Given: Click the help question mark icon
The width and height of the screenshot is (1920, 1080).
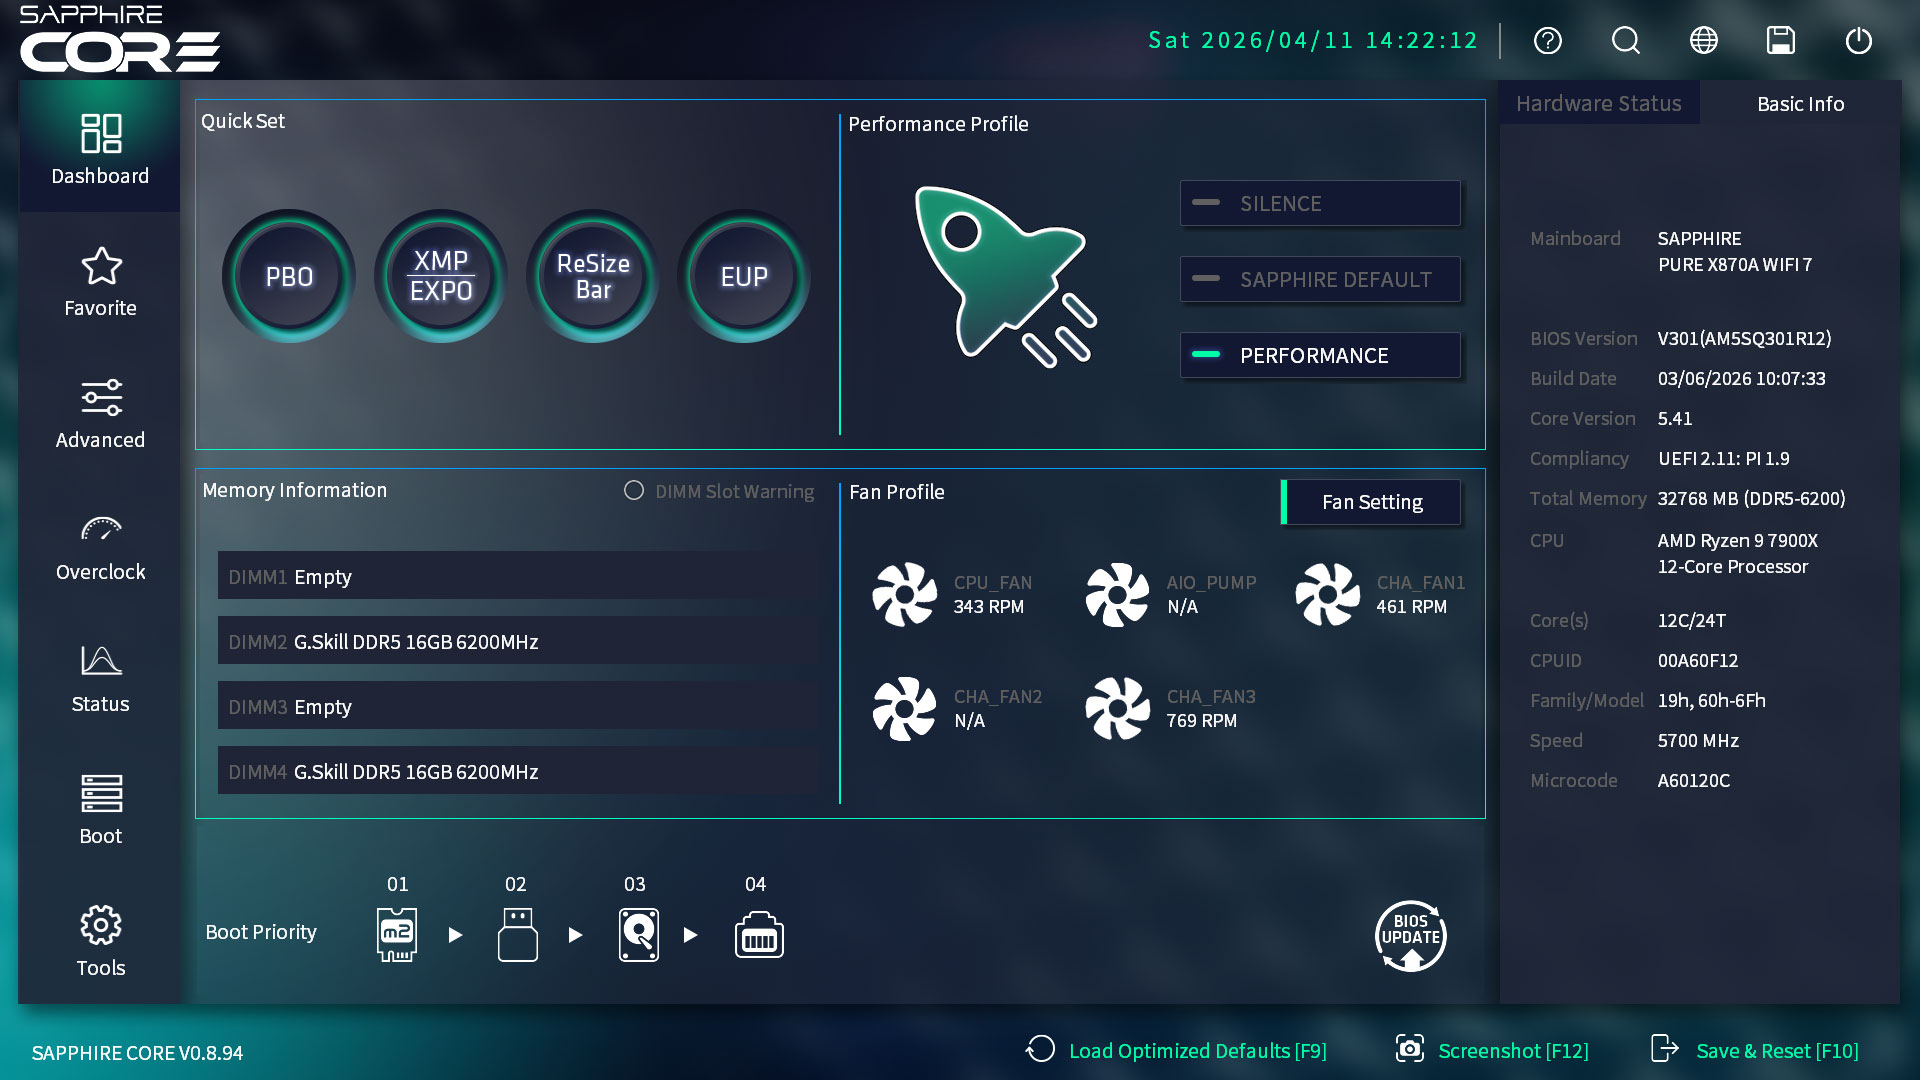Looking at the screenshot, I should (1547, 41).
